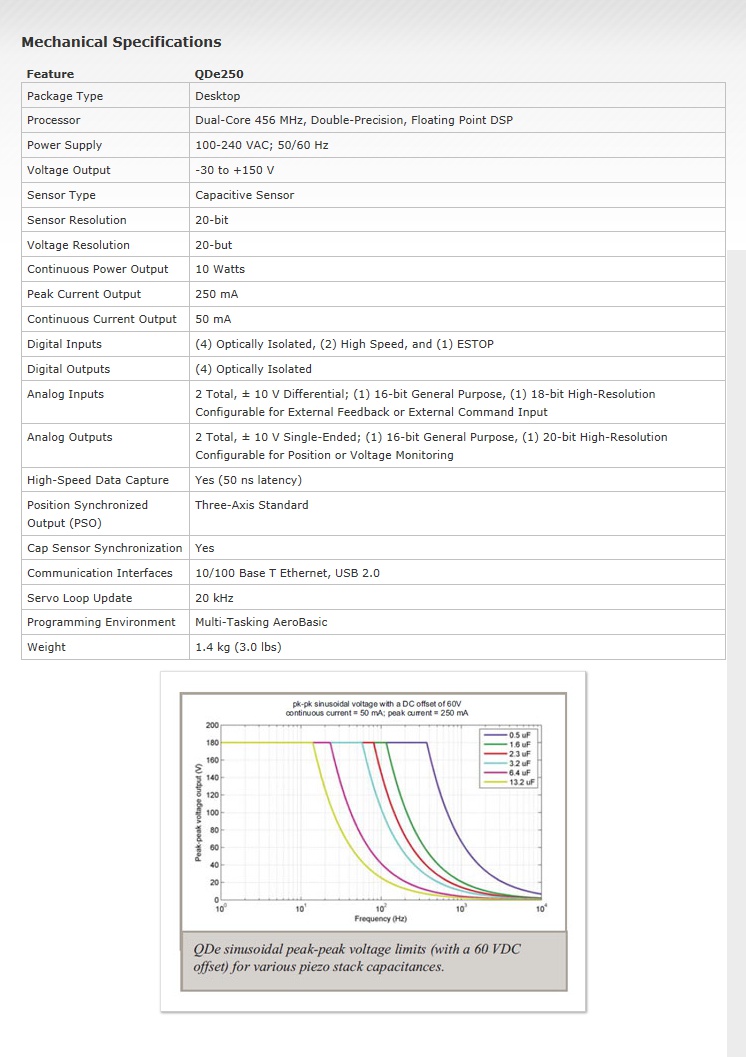Select the Voltage Output row label

point(69,170)
